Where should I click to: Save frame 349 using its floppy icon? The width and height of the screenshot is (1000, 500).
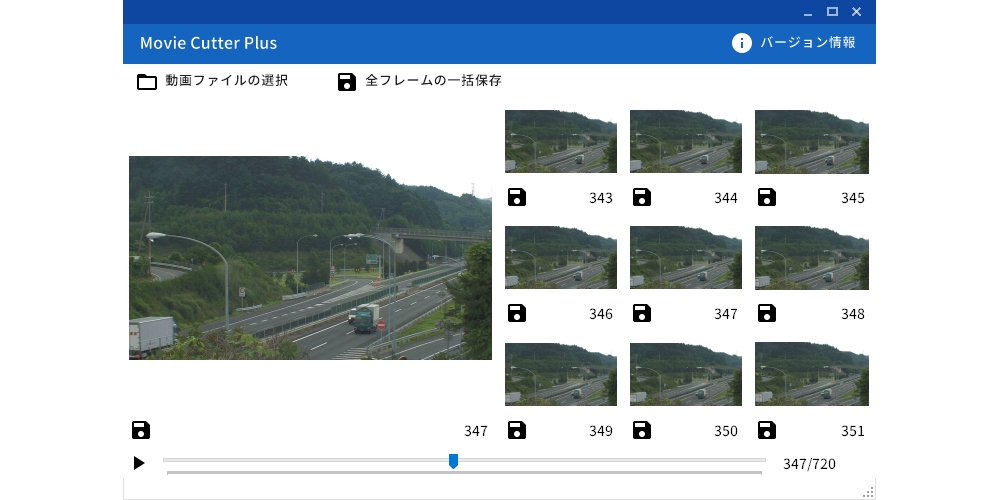click(517, 430)
